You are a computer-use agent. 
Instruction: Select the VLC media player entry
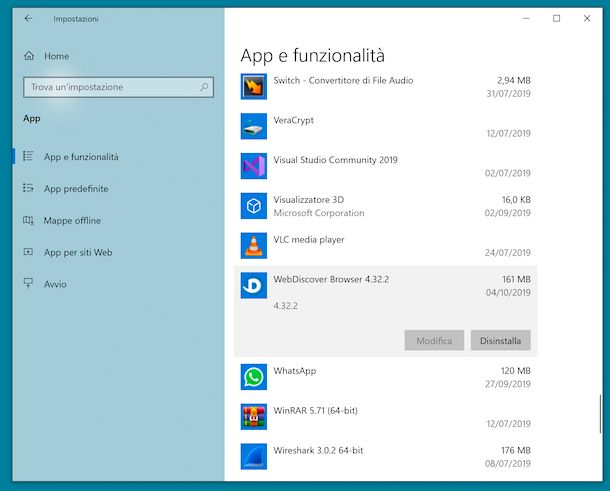[386, 246]
